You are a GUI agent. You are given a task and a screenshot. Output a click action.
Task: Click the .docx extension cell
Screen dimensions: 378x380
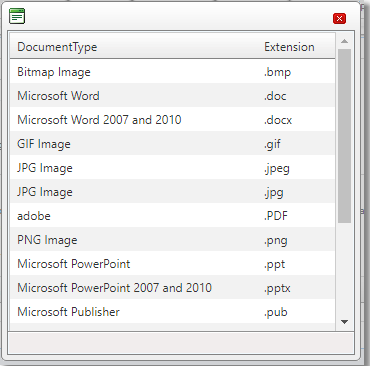[278, 120]
